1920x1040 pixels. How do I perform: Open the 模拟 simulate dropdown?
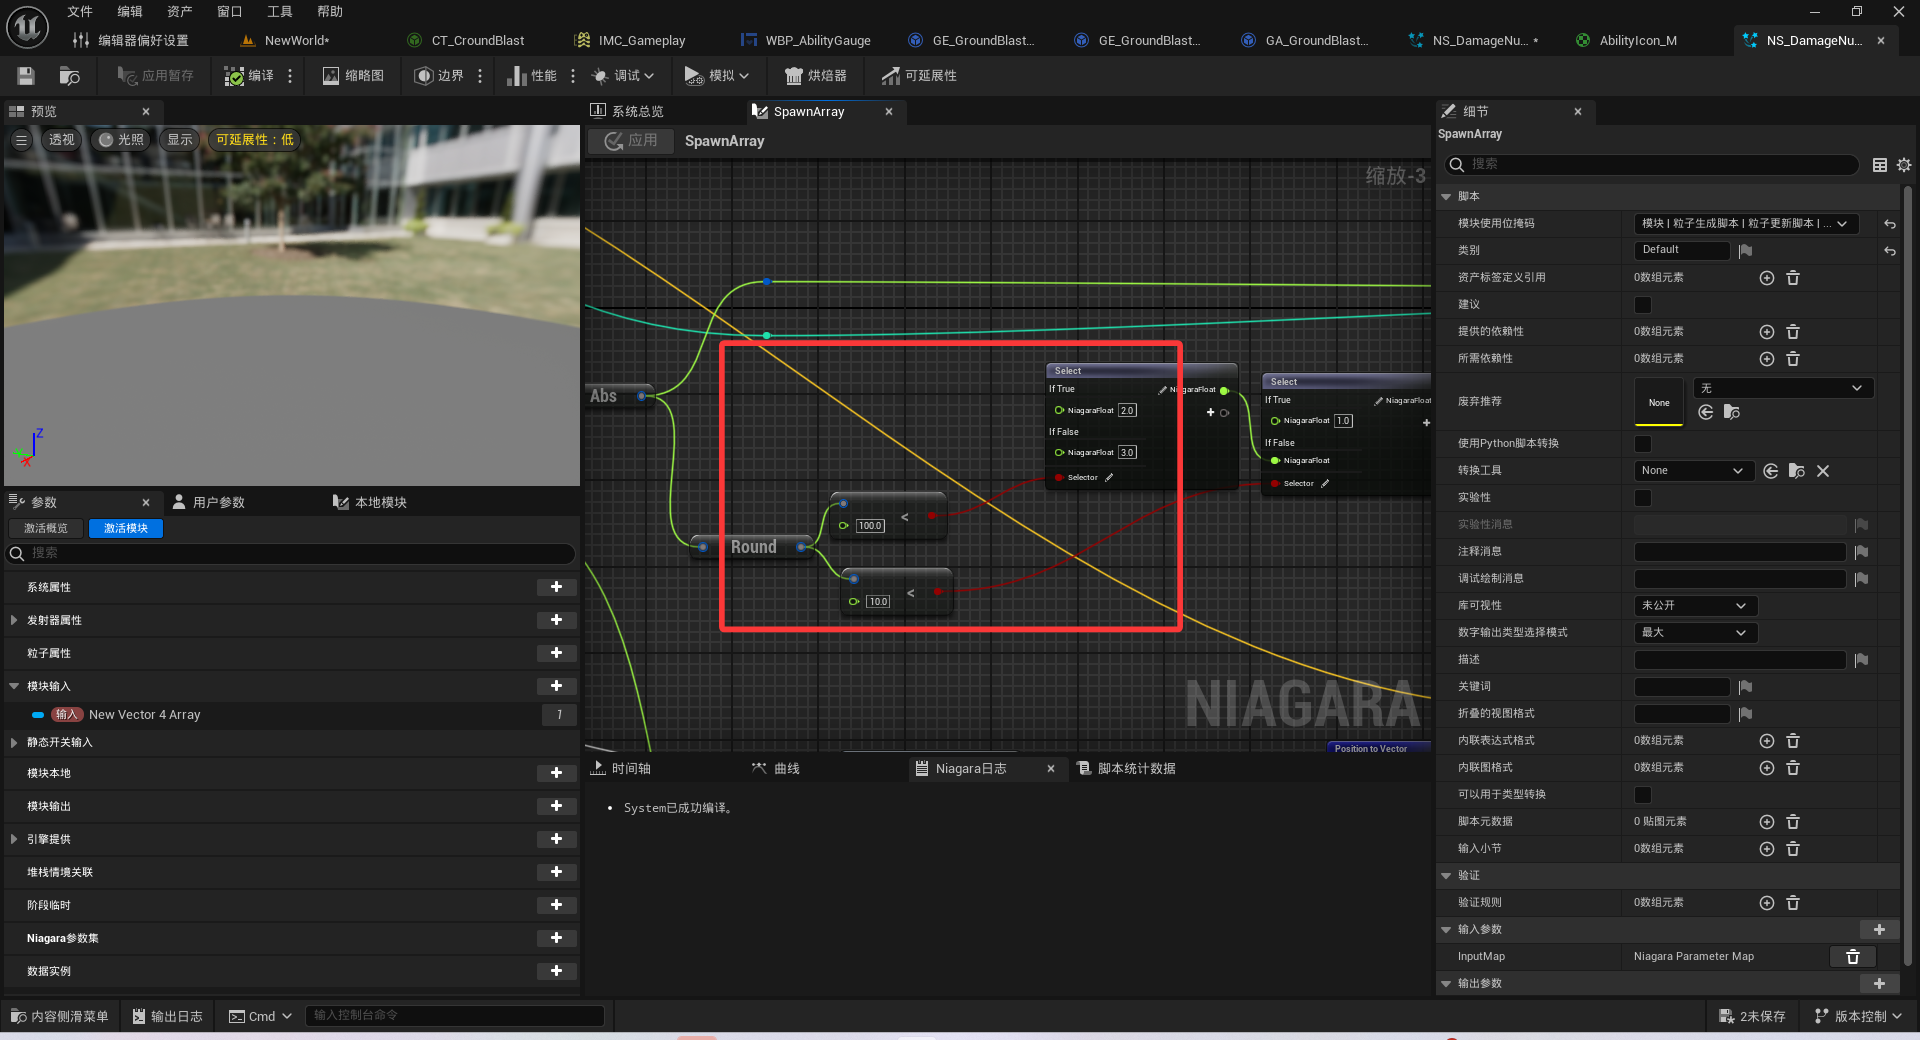[716, 76]
